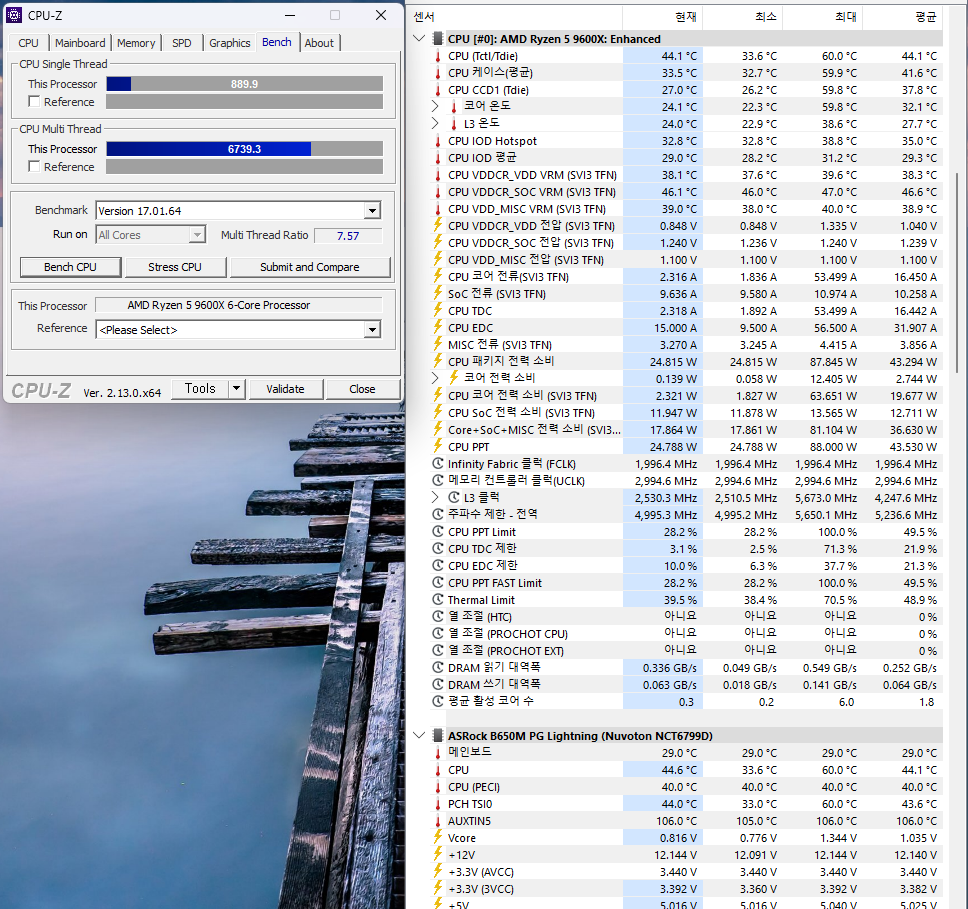Expand the L3 온도 tree row
Image resolution: width=968 pixels, height=909 pixels.
point(435,124)
